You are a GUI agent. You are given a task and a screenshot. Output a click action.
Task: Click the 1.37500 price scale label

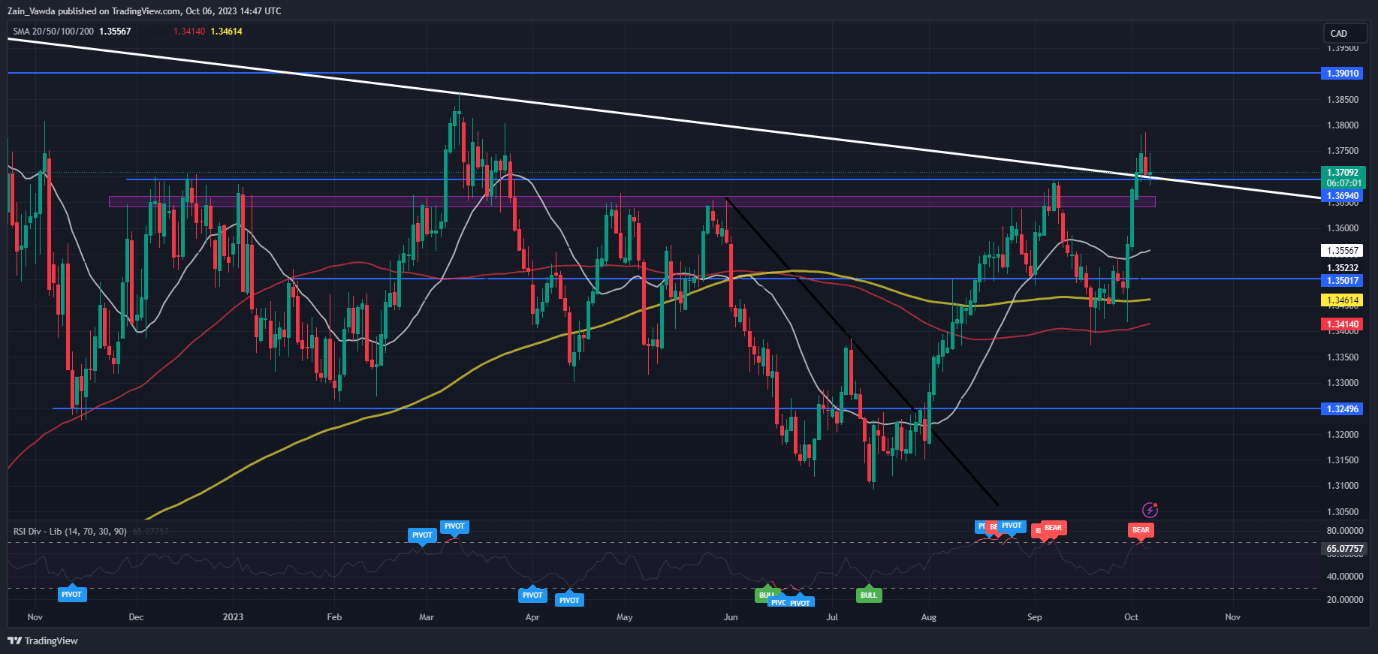coord(1342,151)
